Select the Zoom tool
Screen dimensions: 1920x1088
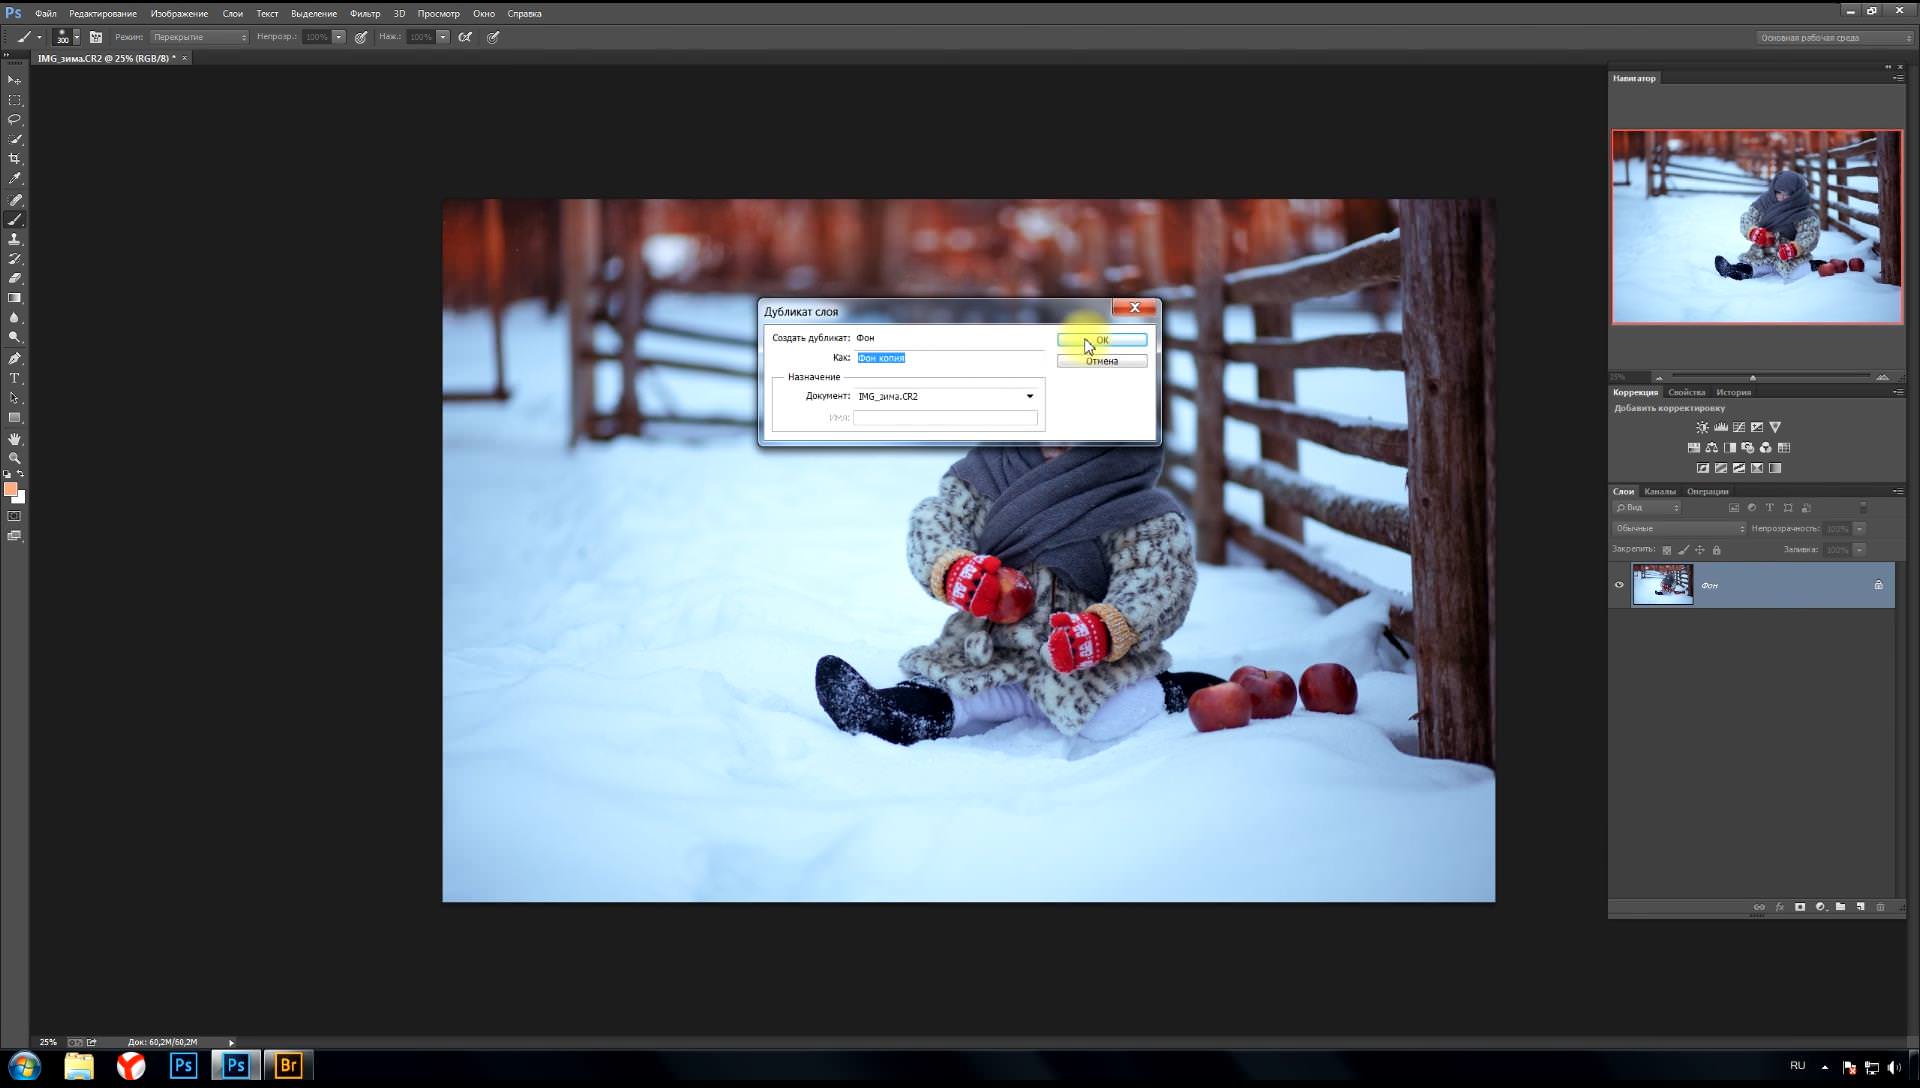point(14,458)
